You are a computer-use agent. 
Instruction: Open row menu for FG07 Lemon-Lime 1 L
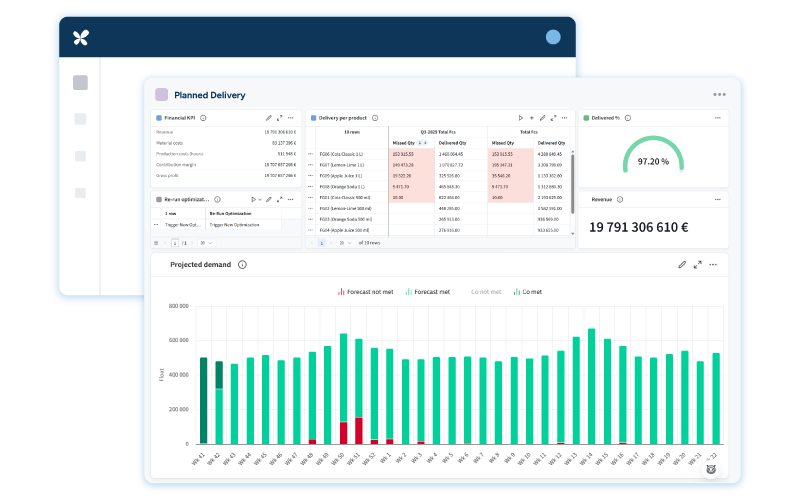[310, 165]
